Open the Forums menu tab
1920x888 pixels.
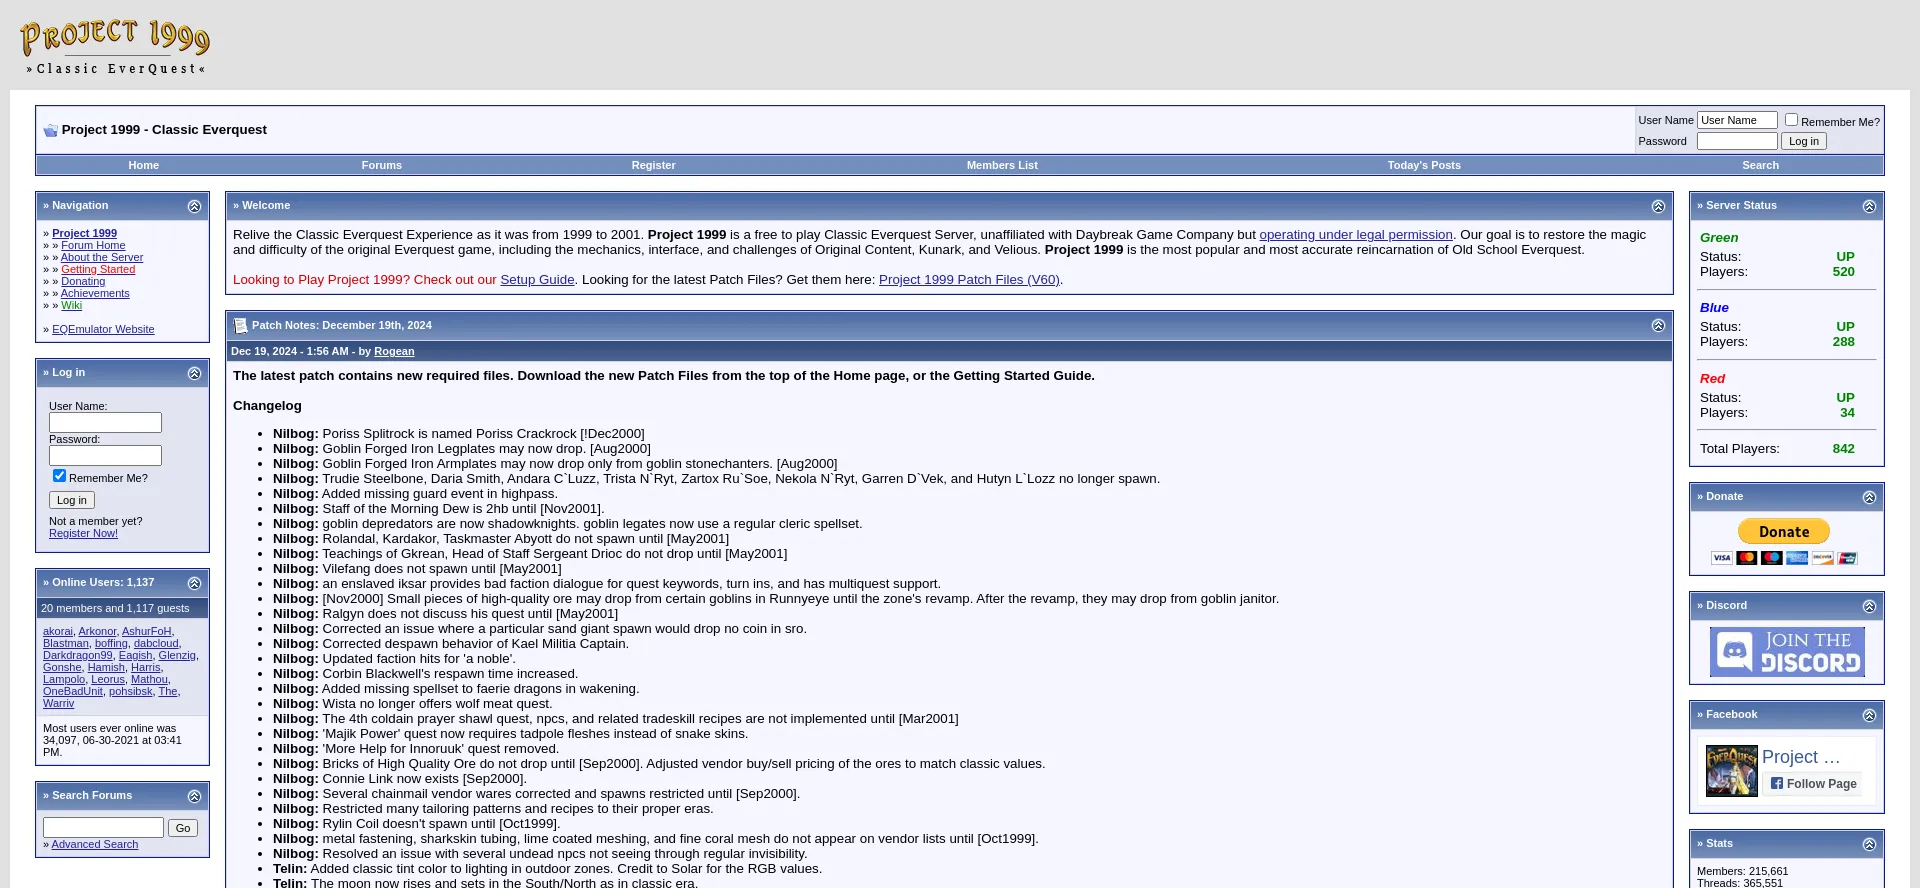click(381, 165)
